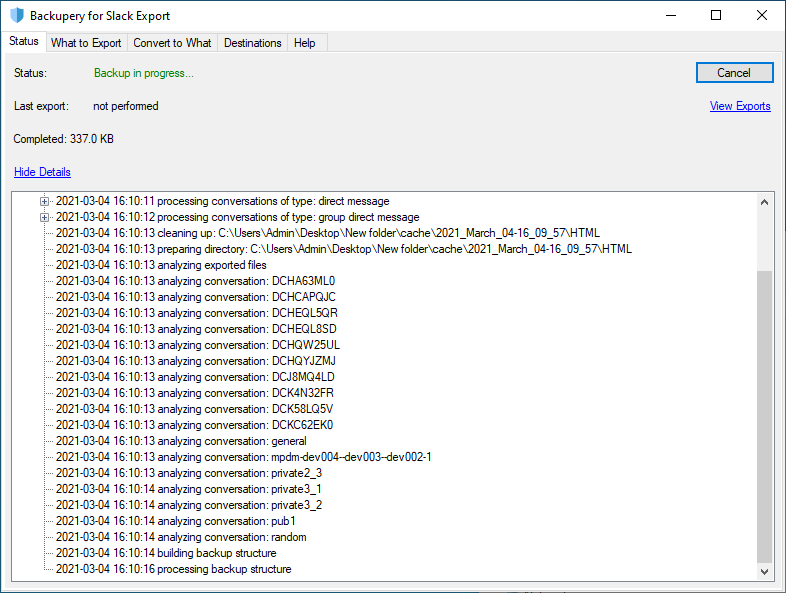Expand the group direct message log entry

point(45,218)
